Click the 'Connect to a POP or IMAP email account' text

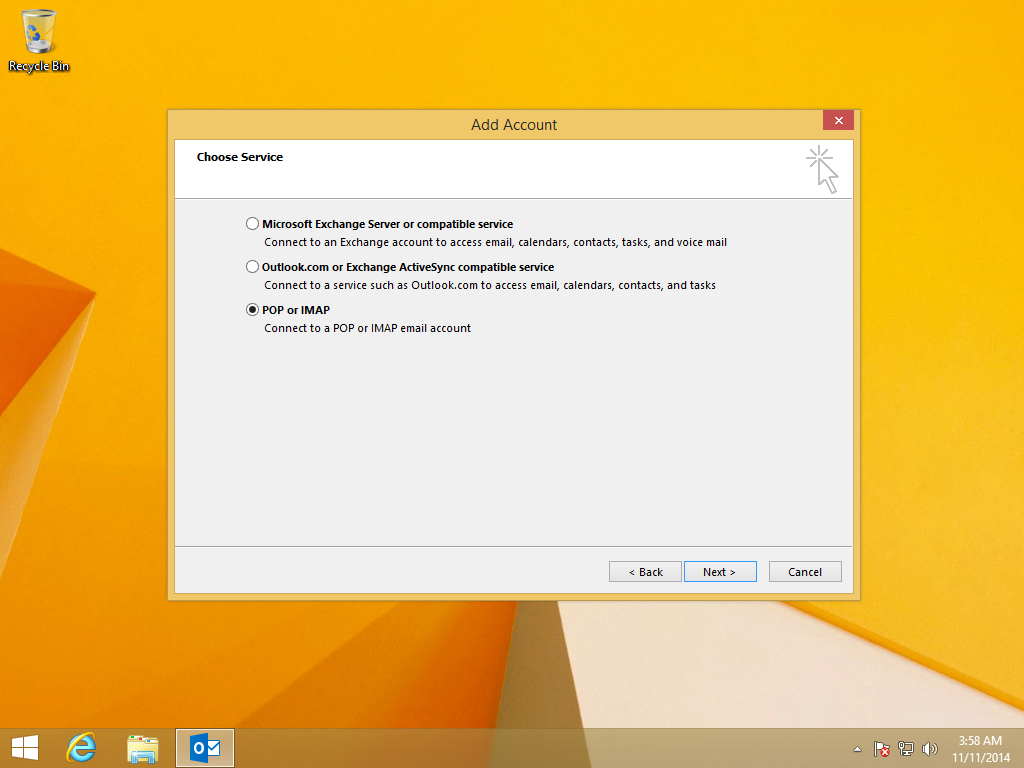[x=367, y=328]
